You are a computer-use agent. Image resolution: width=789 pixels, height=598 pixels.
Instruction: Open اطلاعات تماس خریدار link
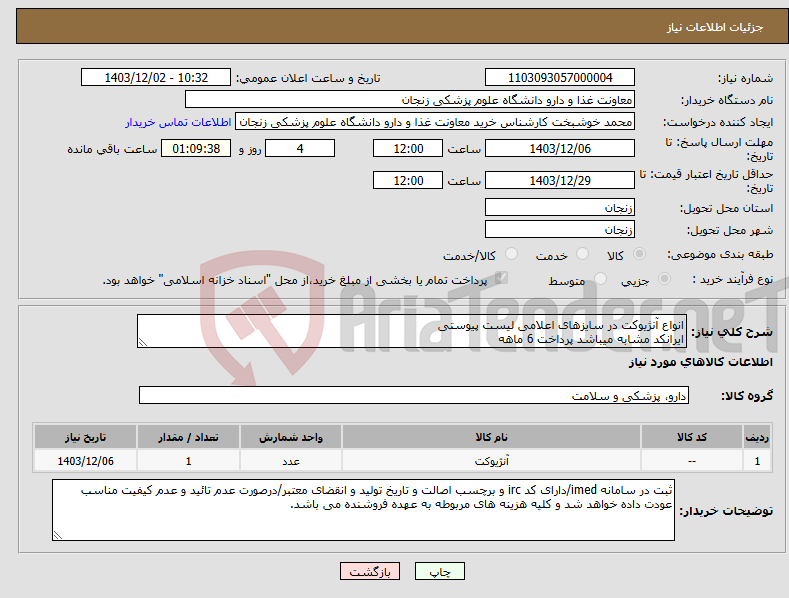[x=178, y=122]
